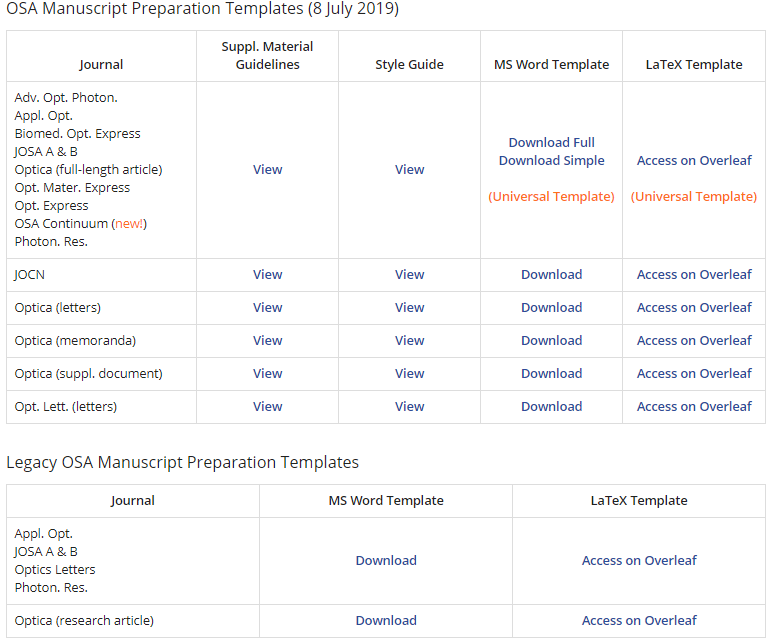
Task: Click Download Simple MS Word template link
Action: pyautogui.click(x=551, y=160)
